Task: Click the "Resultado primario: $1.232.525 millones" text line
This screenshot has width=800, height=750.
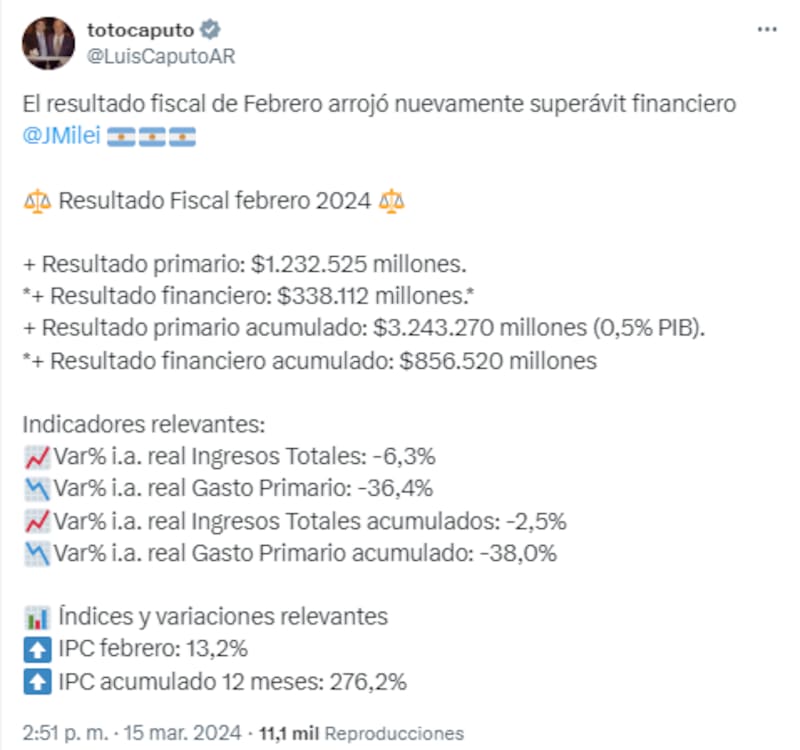Action: [246, 265]
